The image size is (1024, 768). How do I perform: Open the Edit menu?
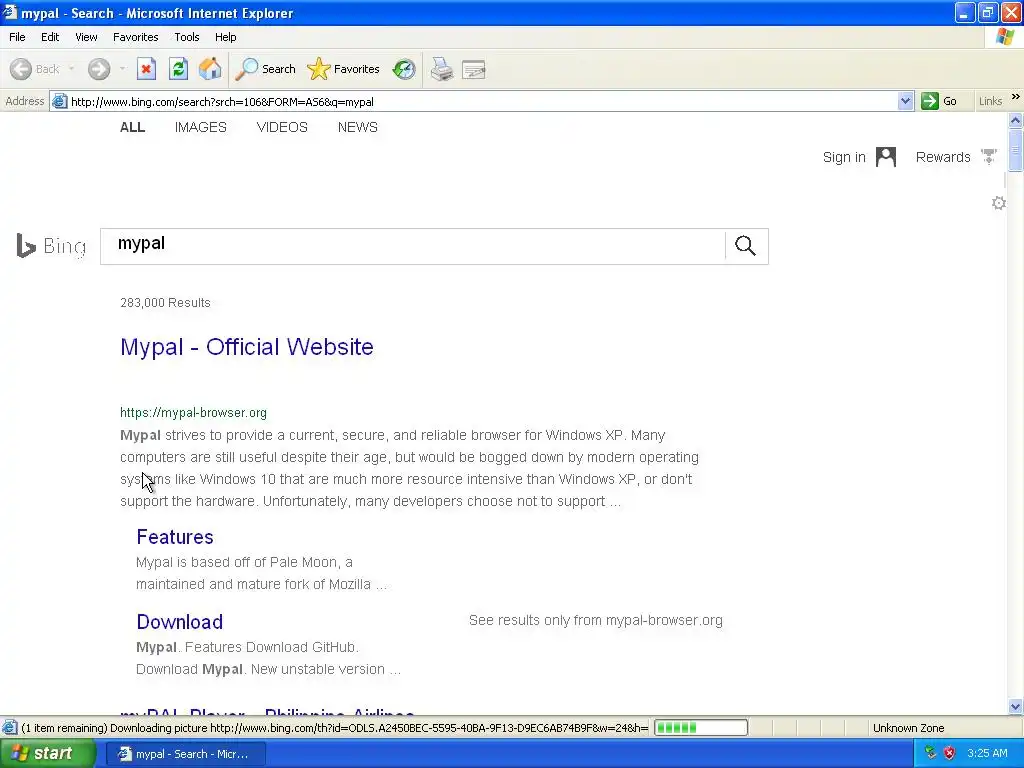pos(50,37)
